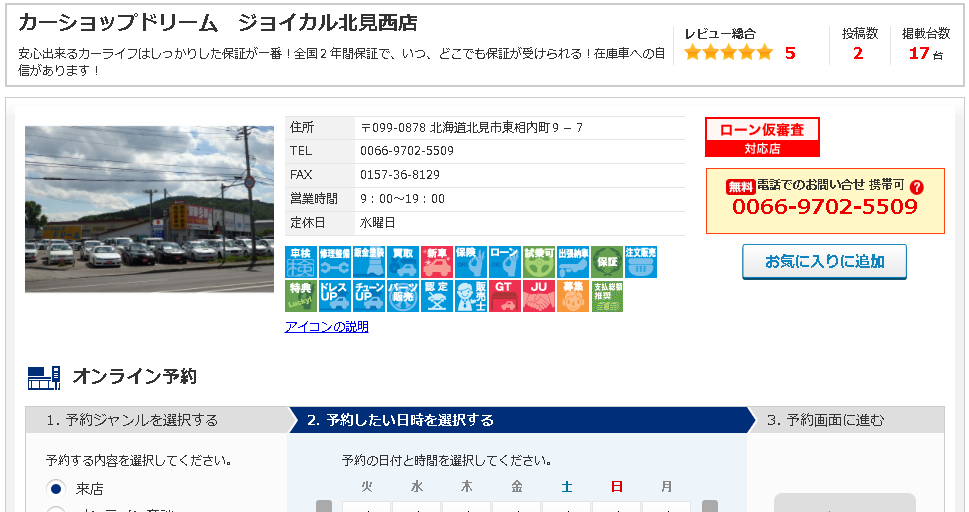Click business hours 9:00～19:00
The height and width of the screenshot is (512, 969).
tap(402, 199)
